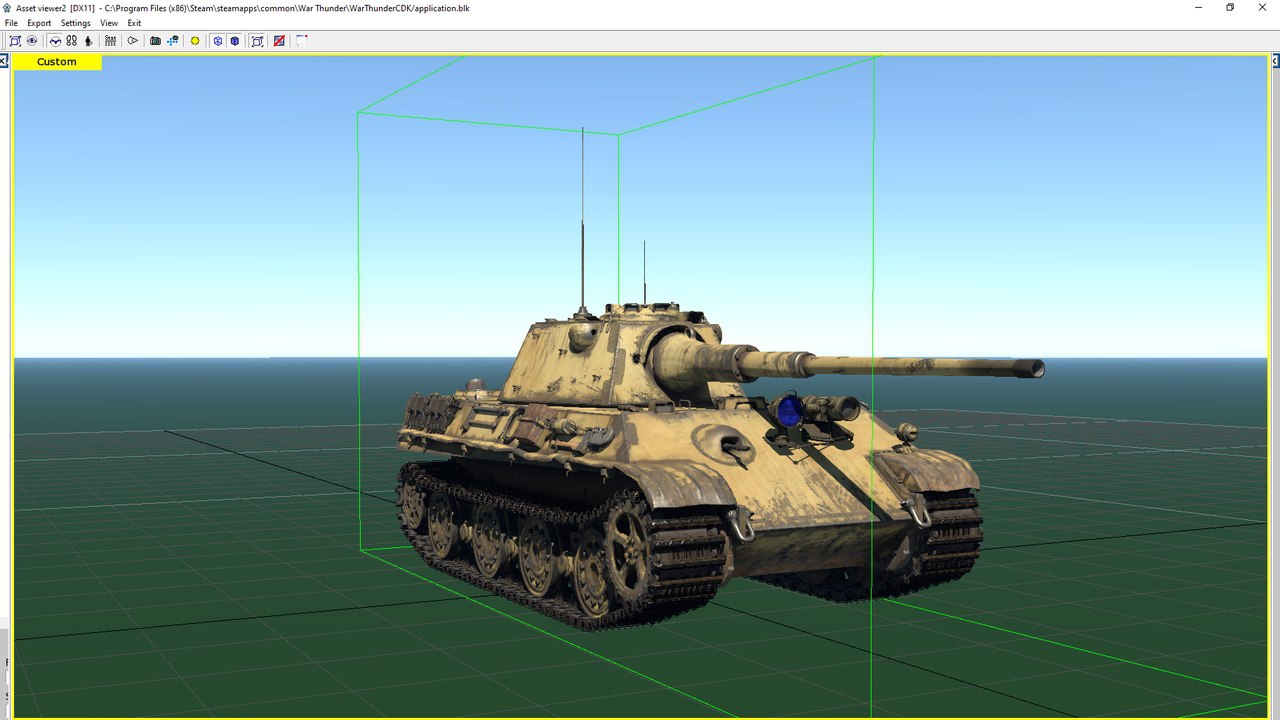Toggle the yellow sun light icon

tap(195, 41)
